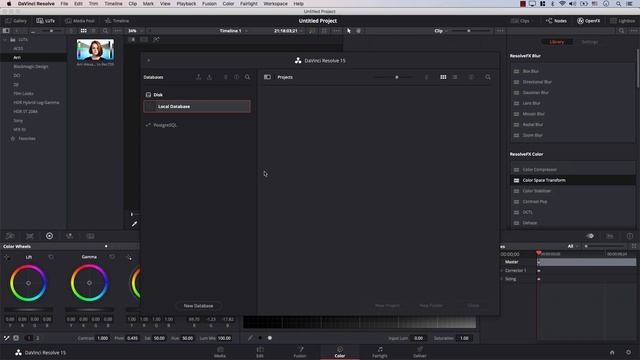This screenshot has width=640, height=360.
Task: Open the Workspace menu
Action: (x=276, y=4)
